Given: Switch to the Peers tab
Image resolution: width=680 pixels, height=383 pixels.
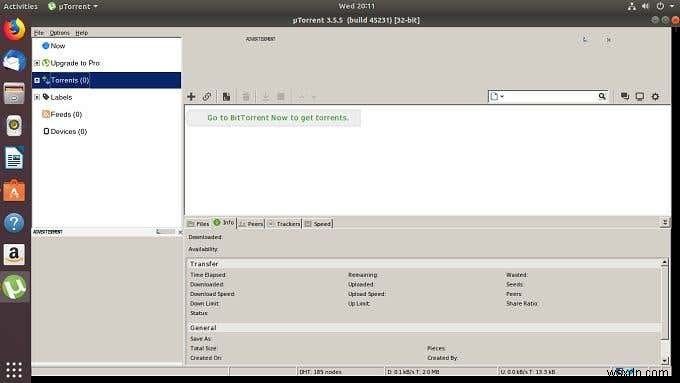Looking at the screenshot, I should (x=251, y=223).
